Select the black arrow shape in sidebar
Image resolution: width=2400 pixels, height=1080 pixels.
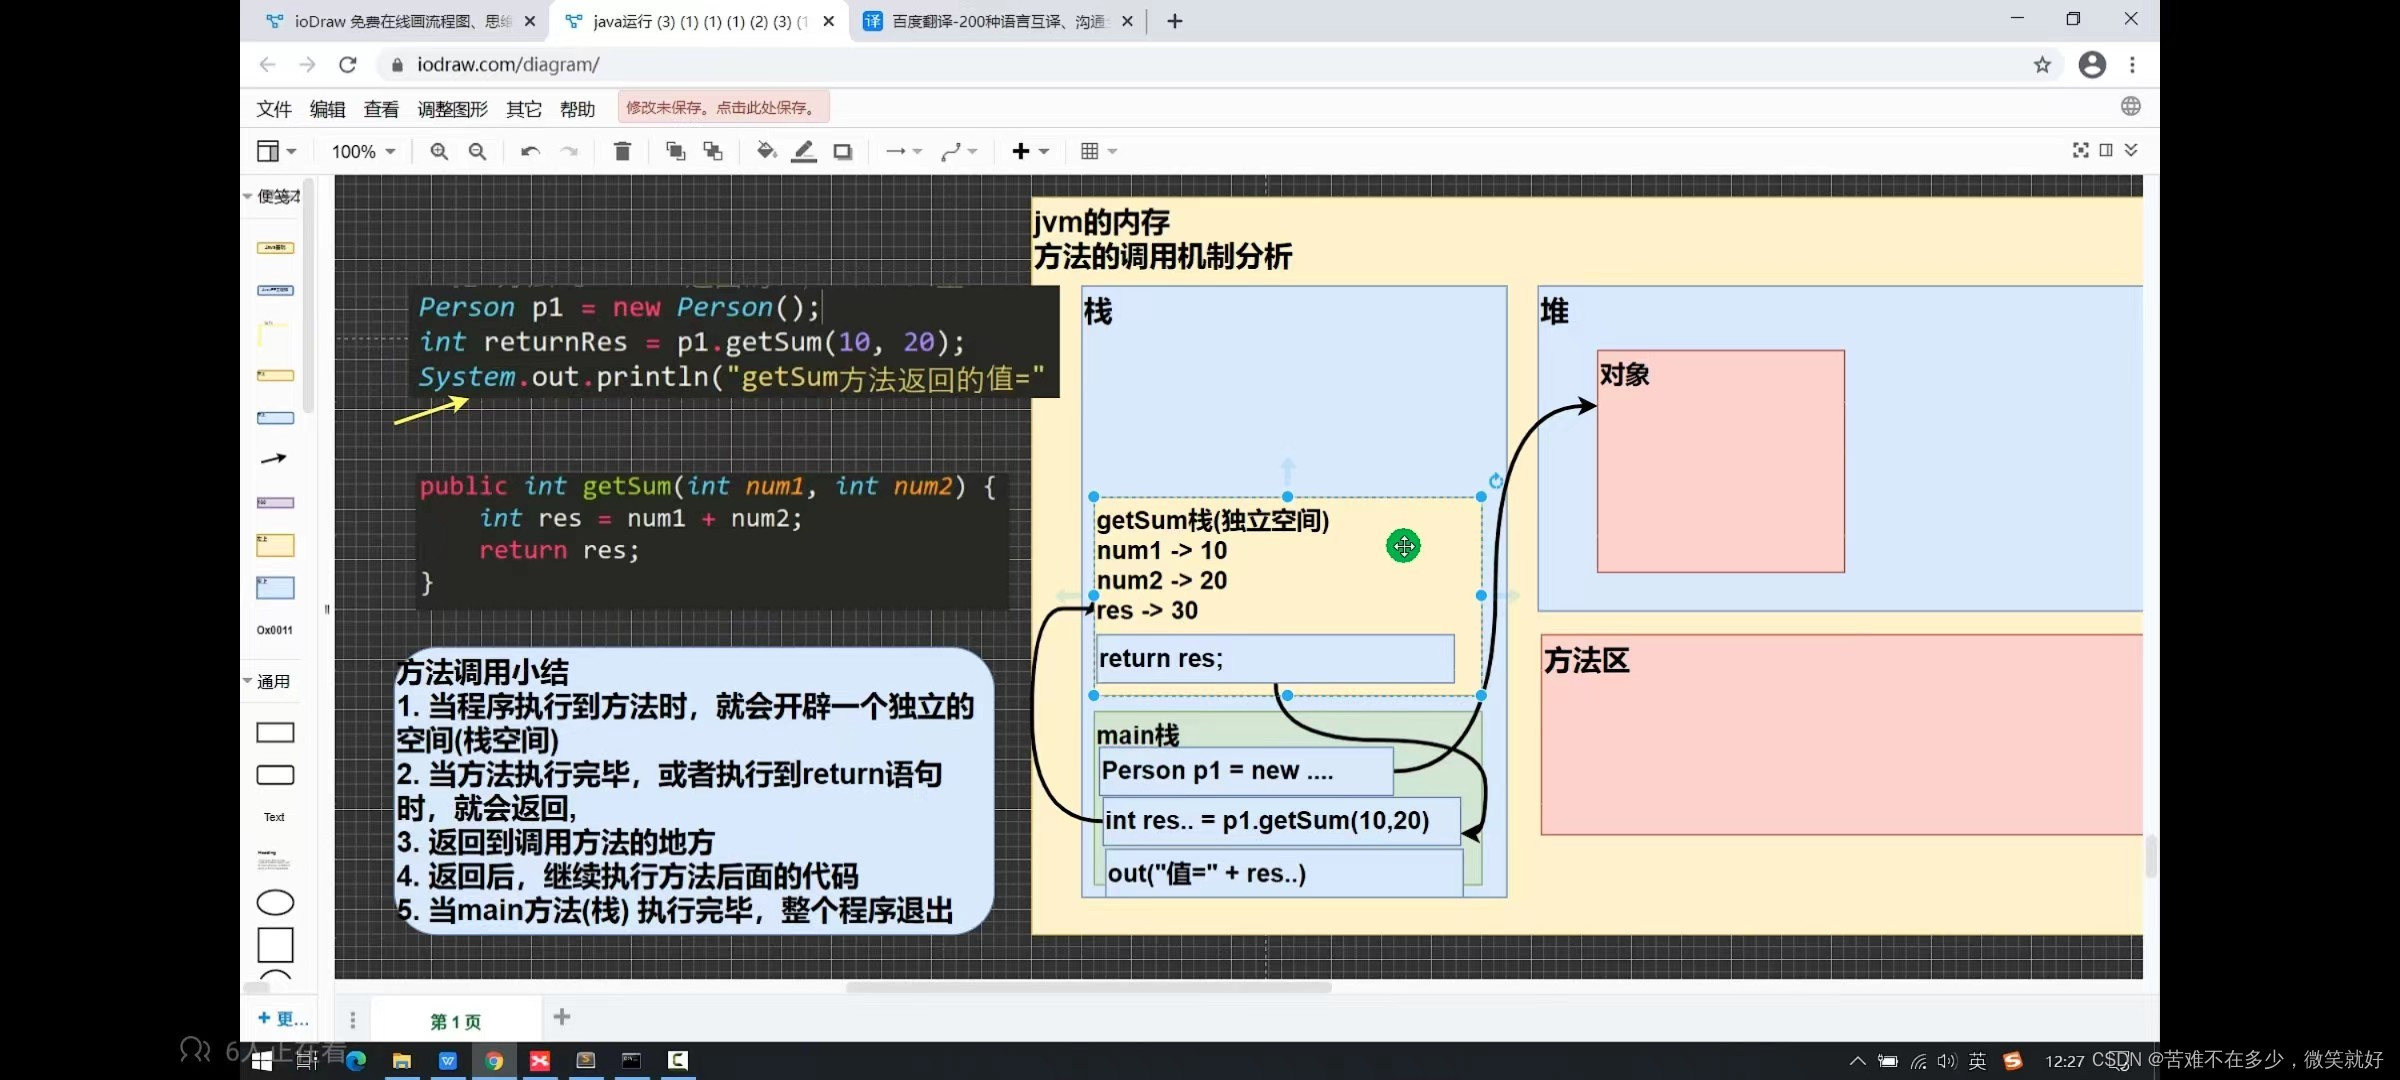coord(274,459)
